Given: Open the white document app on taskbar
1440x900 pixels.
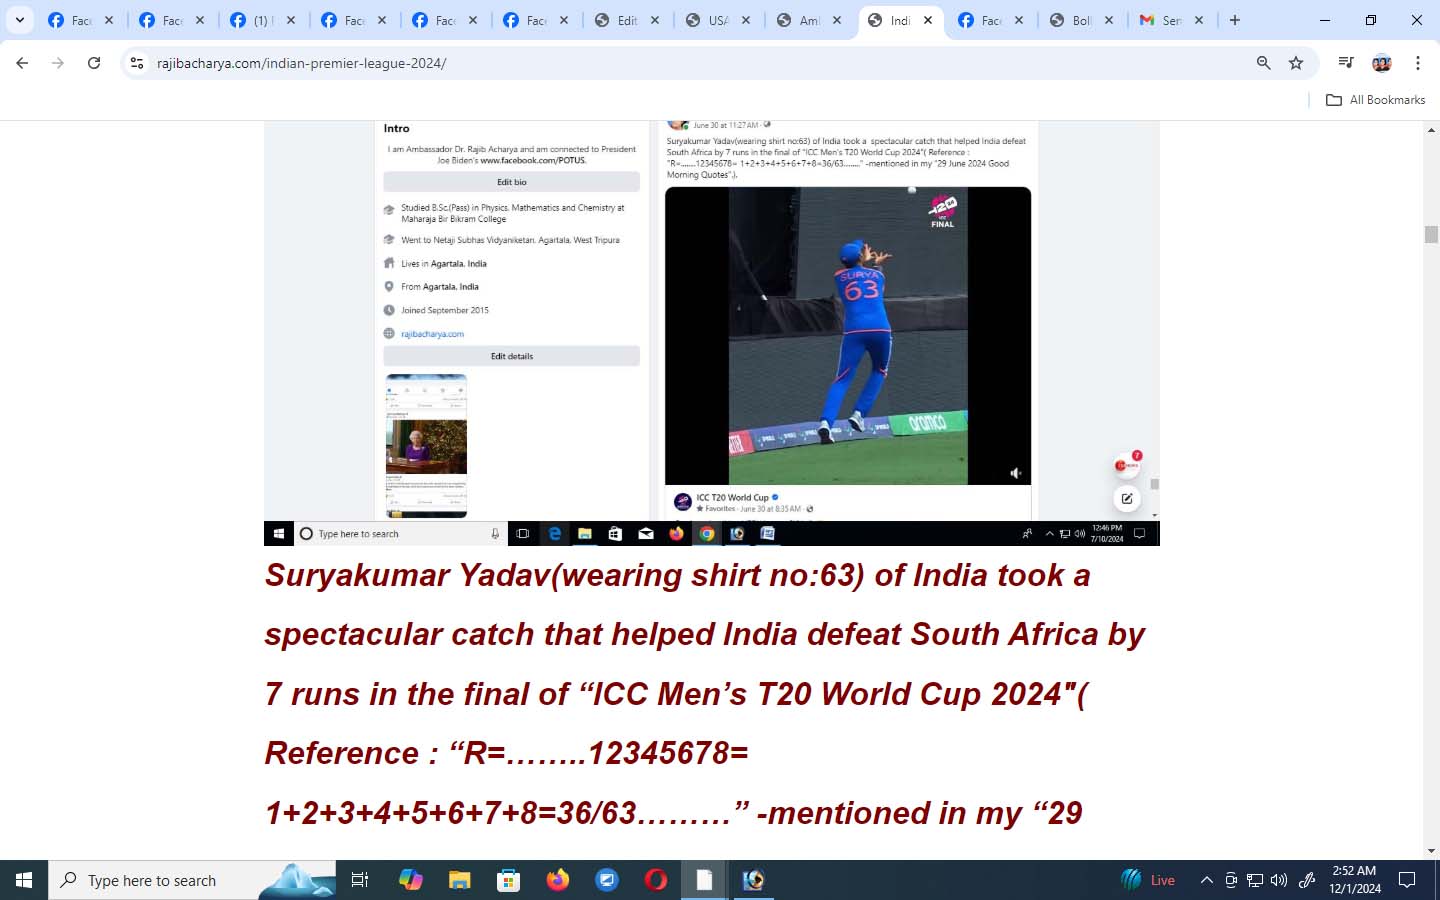Looking at the screenshot, I should (x=705, y=880).
